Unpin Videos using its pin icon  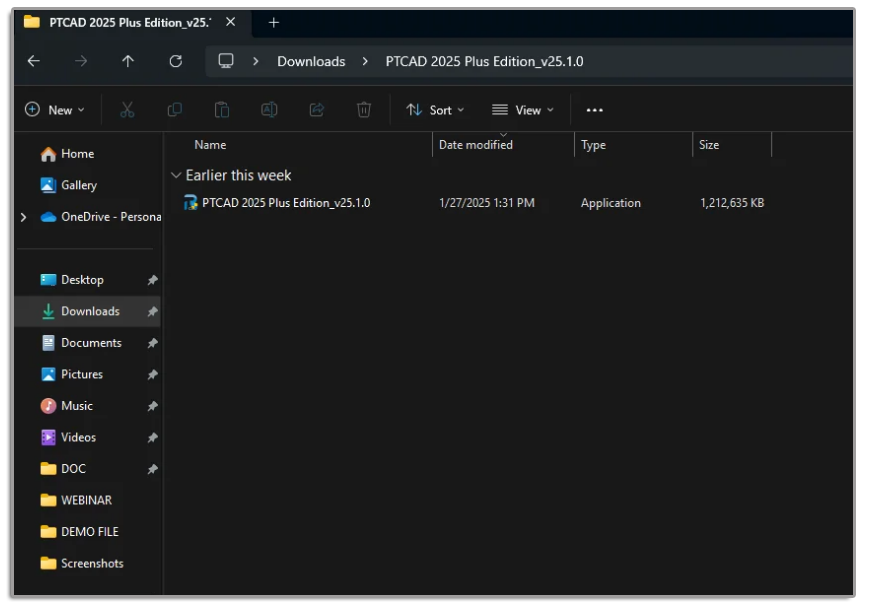[x=152, y=438]
